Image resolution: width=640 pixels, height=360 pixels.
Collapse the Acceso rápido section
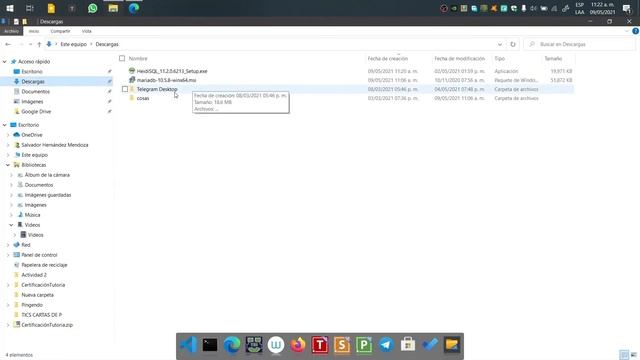(5, 62)
